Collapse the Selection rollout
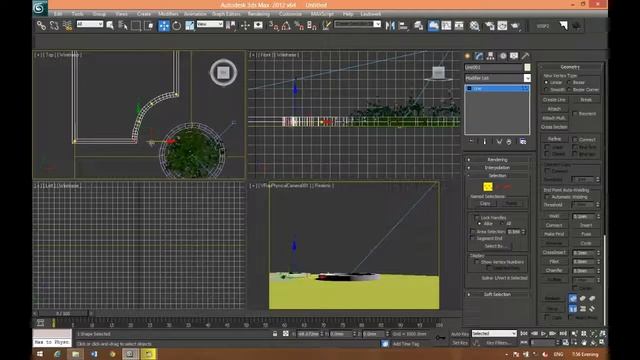Image resolution: width=640 pixels, height=360 pixels. (x=497, y=176)
